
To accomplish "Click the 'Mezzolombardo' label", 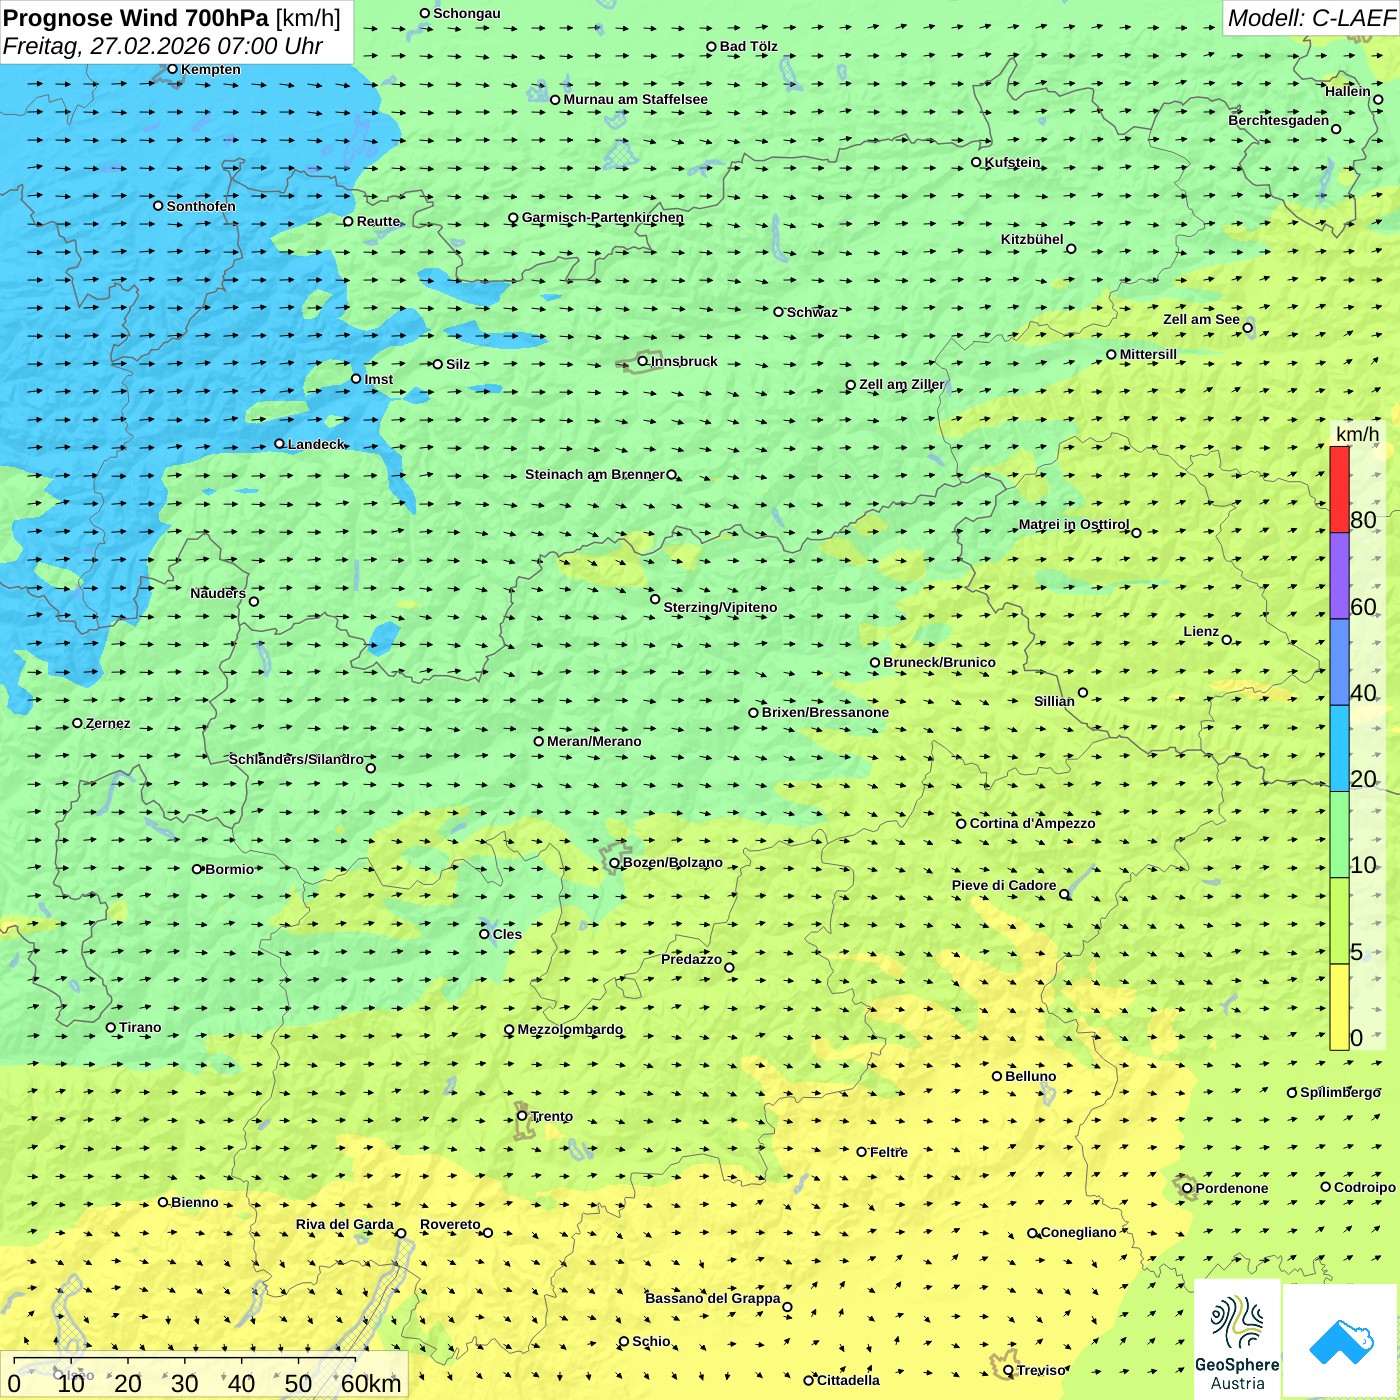I will (x=570, y=1029).
